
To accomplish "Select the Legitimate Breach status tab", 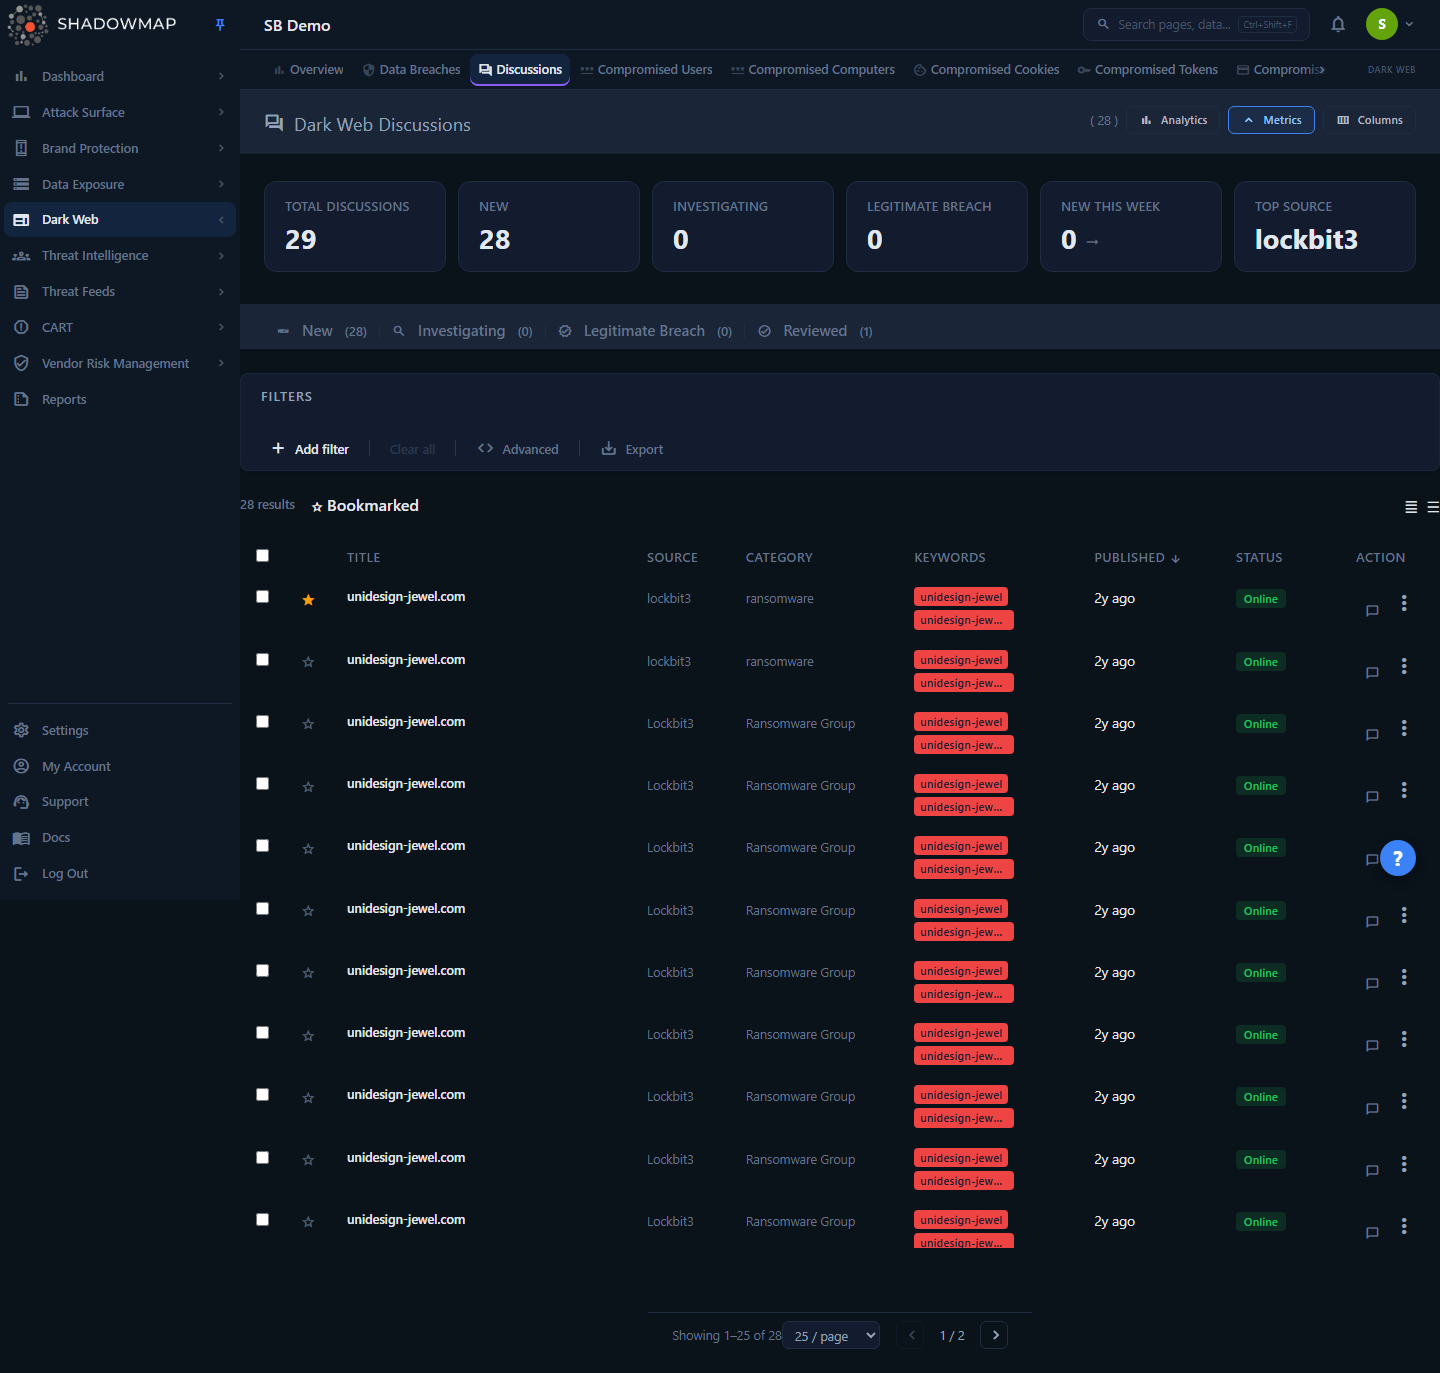I will (x=645, y=331).
